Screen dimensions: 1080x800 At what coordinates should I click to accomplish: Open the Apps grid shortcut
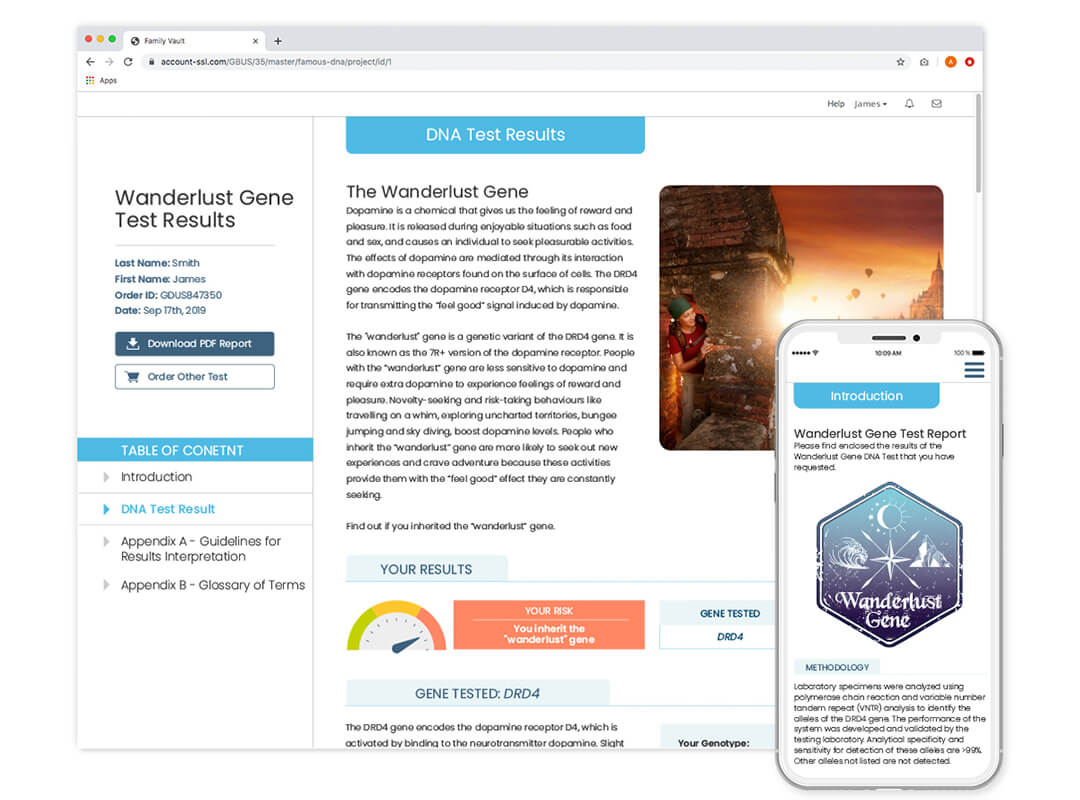[101, 81]
